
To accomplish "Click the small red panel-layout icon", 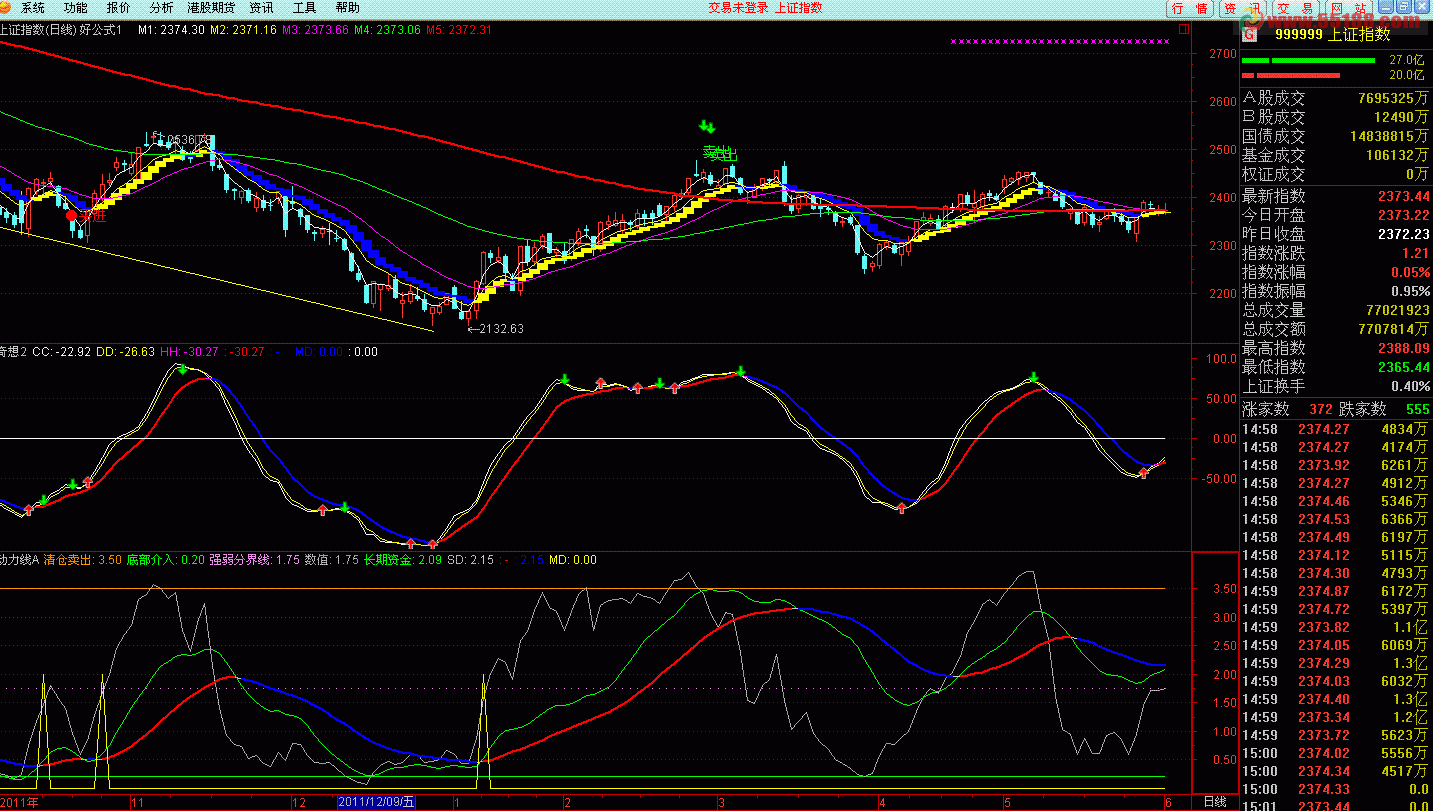I will coord(1184,29).
